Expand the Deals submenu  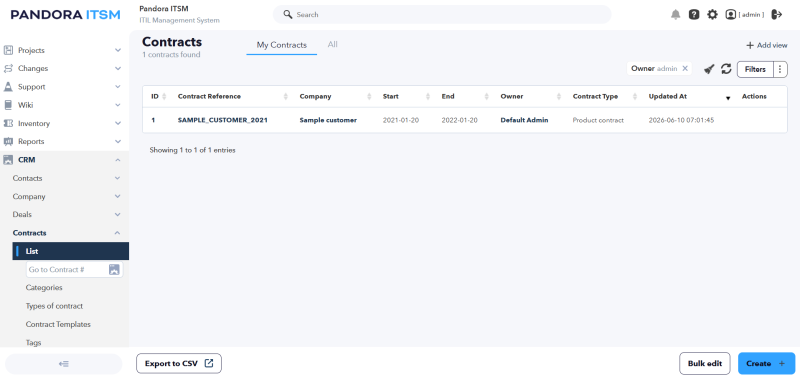tap(118, 214)
